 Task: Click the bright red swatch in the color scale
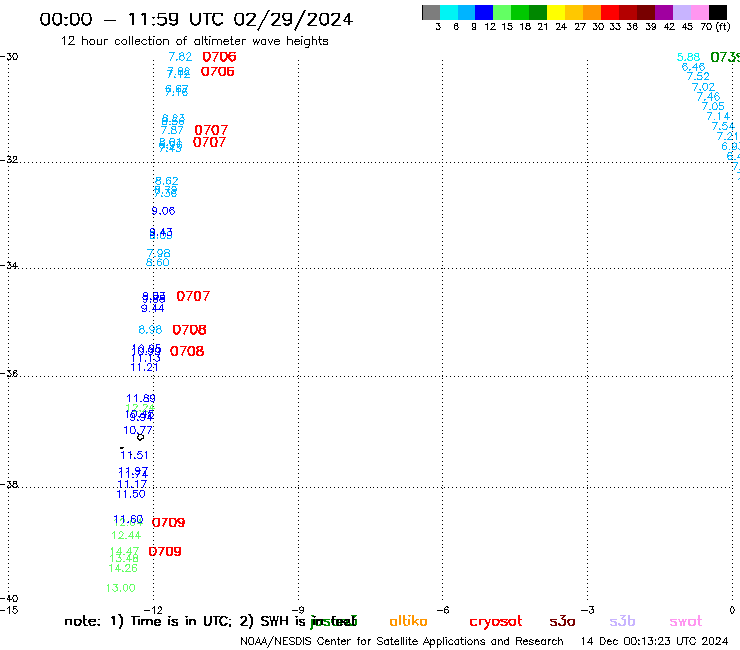coord(610,13)
